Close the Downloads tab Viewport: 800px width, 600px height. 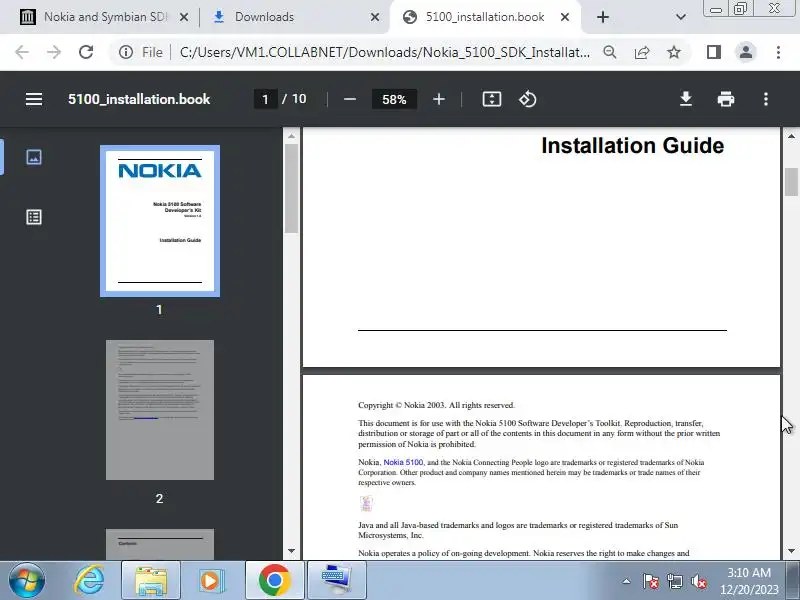point(374,17)
